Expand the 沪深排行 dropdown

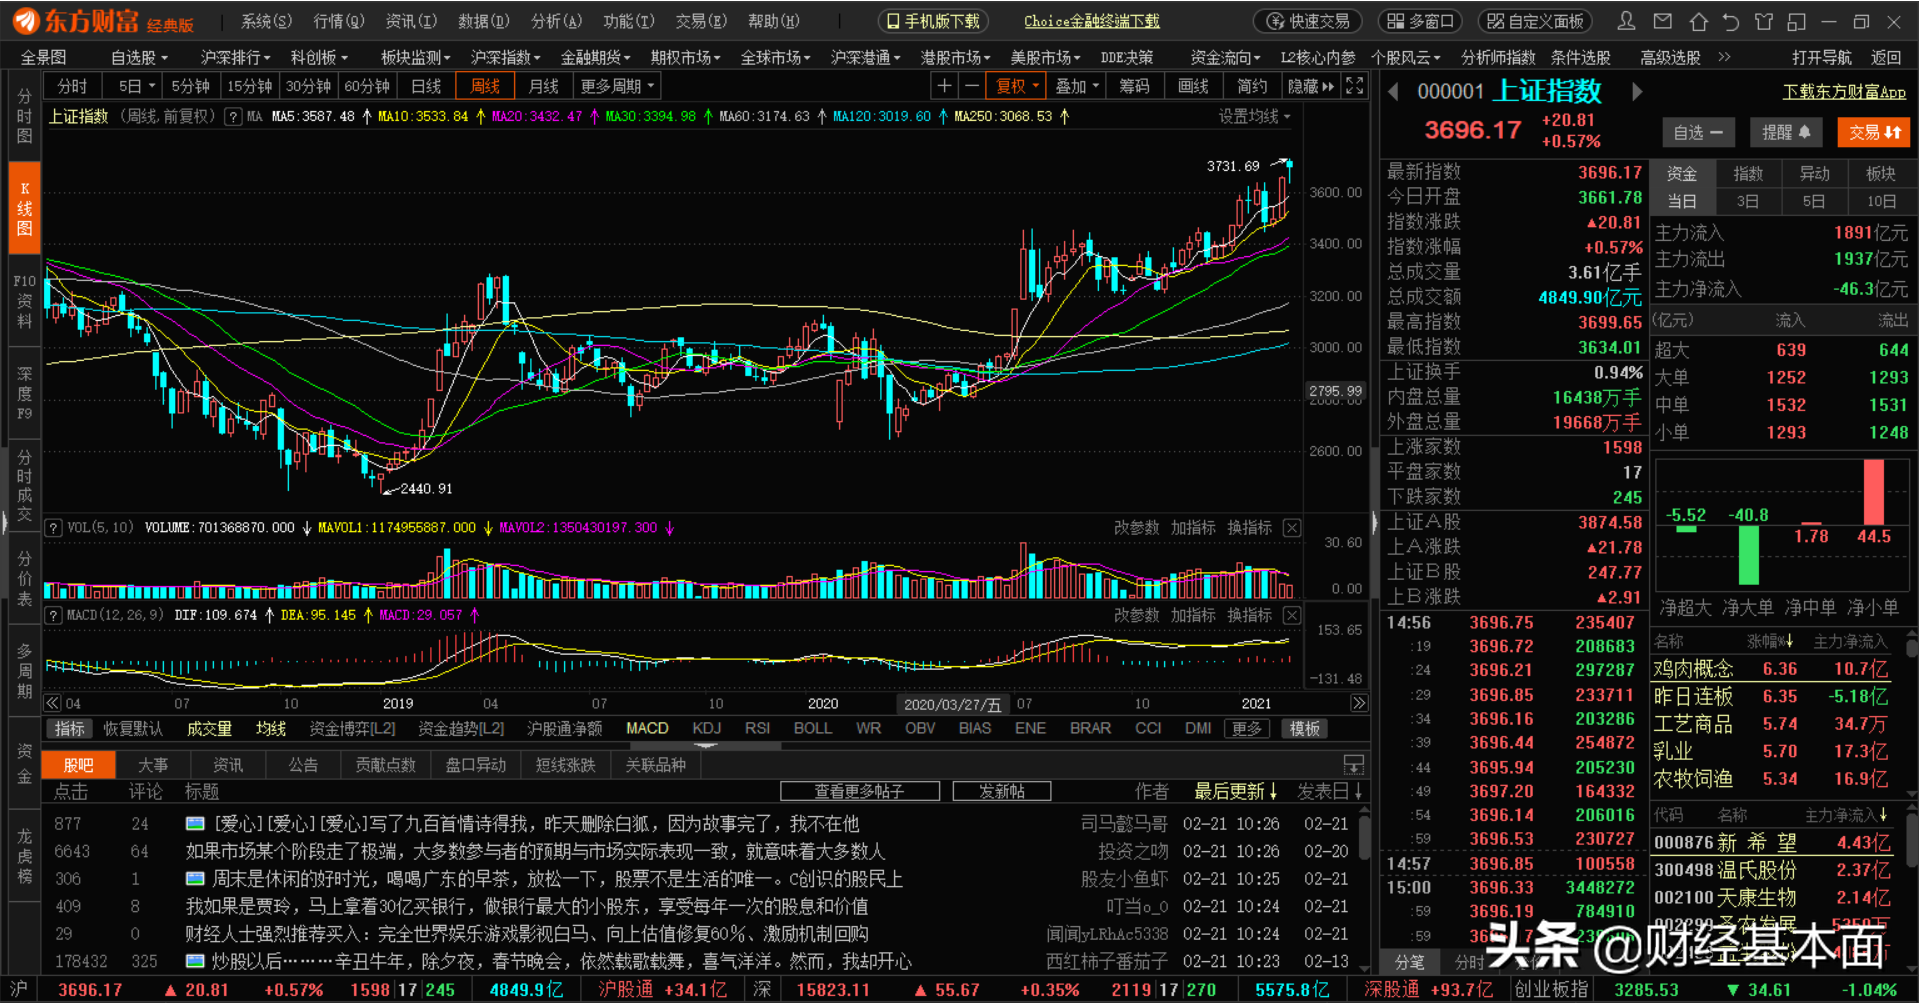235,57
